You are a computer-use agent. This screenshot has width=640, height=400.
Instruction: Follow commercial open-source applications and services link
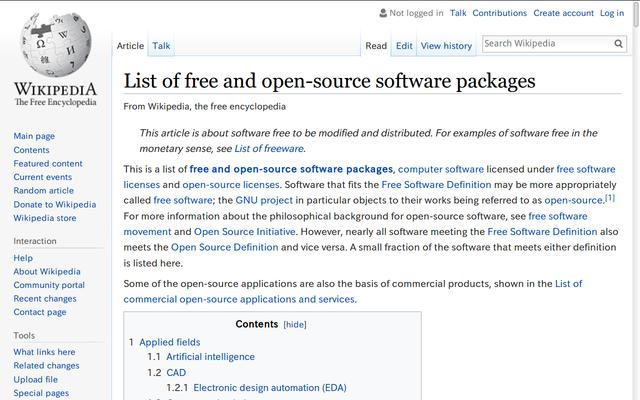click(x=239, y=299)
